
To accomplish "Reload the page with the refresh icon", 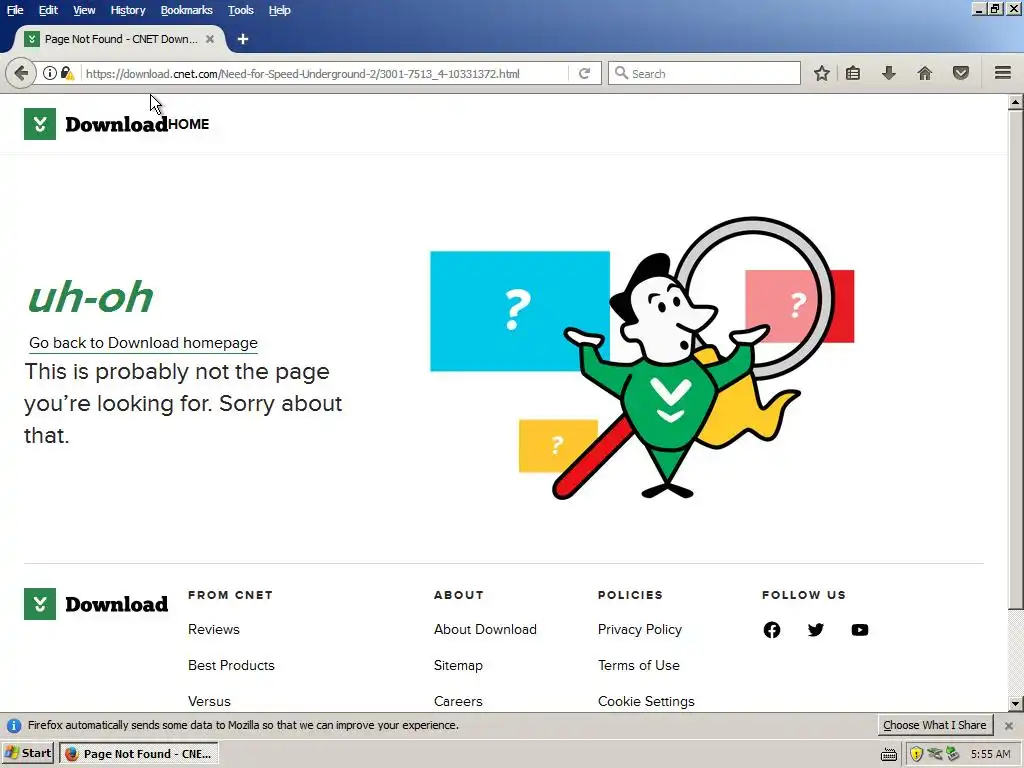I will [584, 73].
